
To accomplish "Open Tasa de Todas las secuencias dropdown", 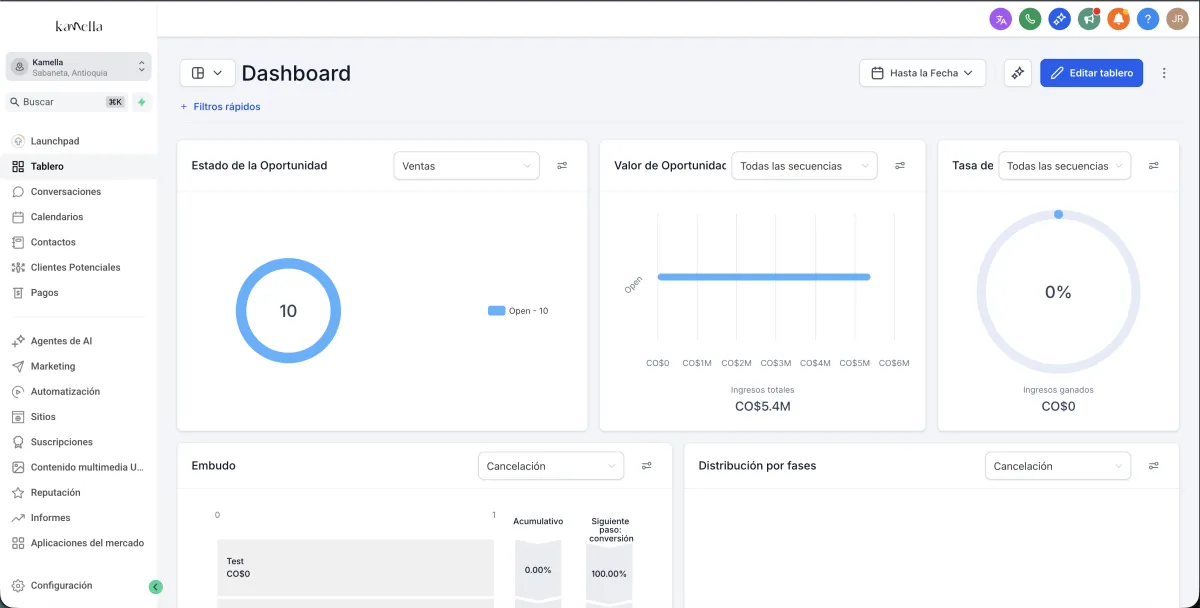I will (1064, 166).
